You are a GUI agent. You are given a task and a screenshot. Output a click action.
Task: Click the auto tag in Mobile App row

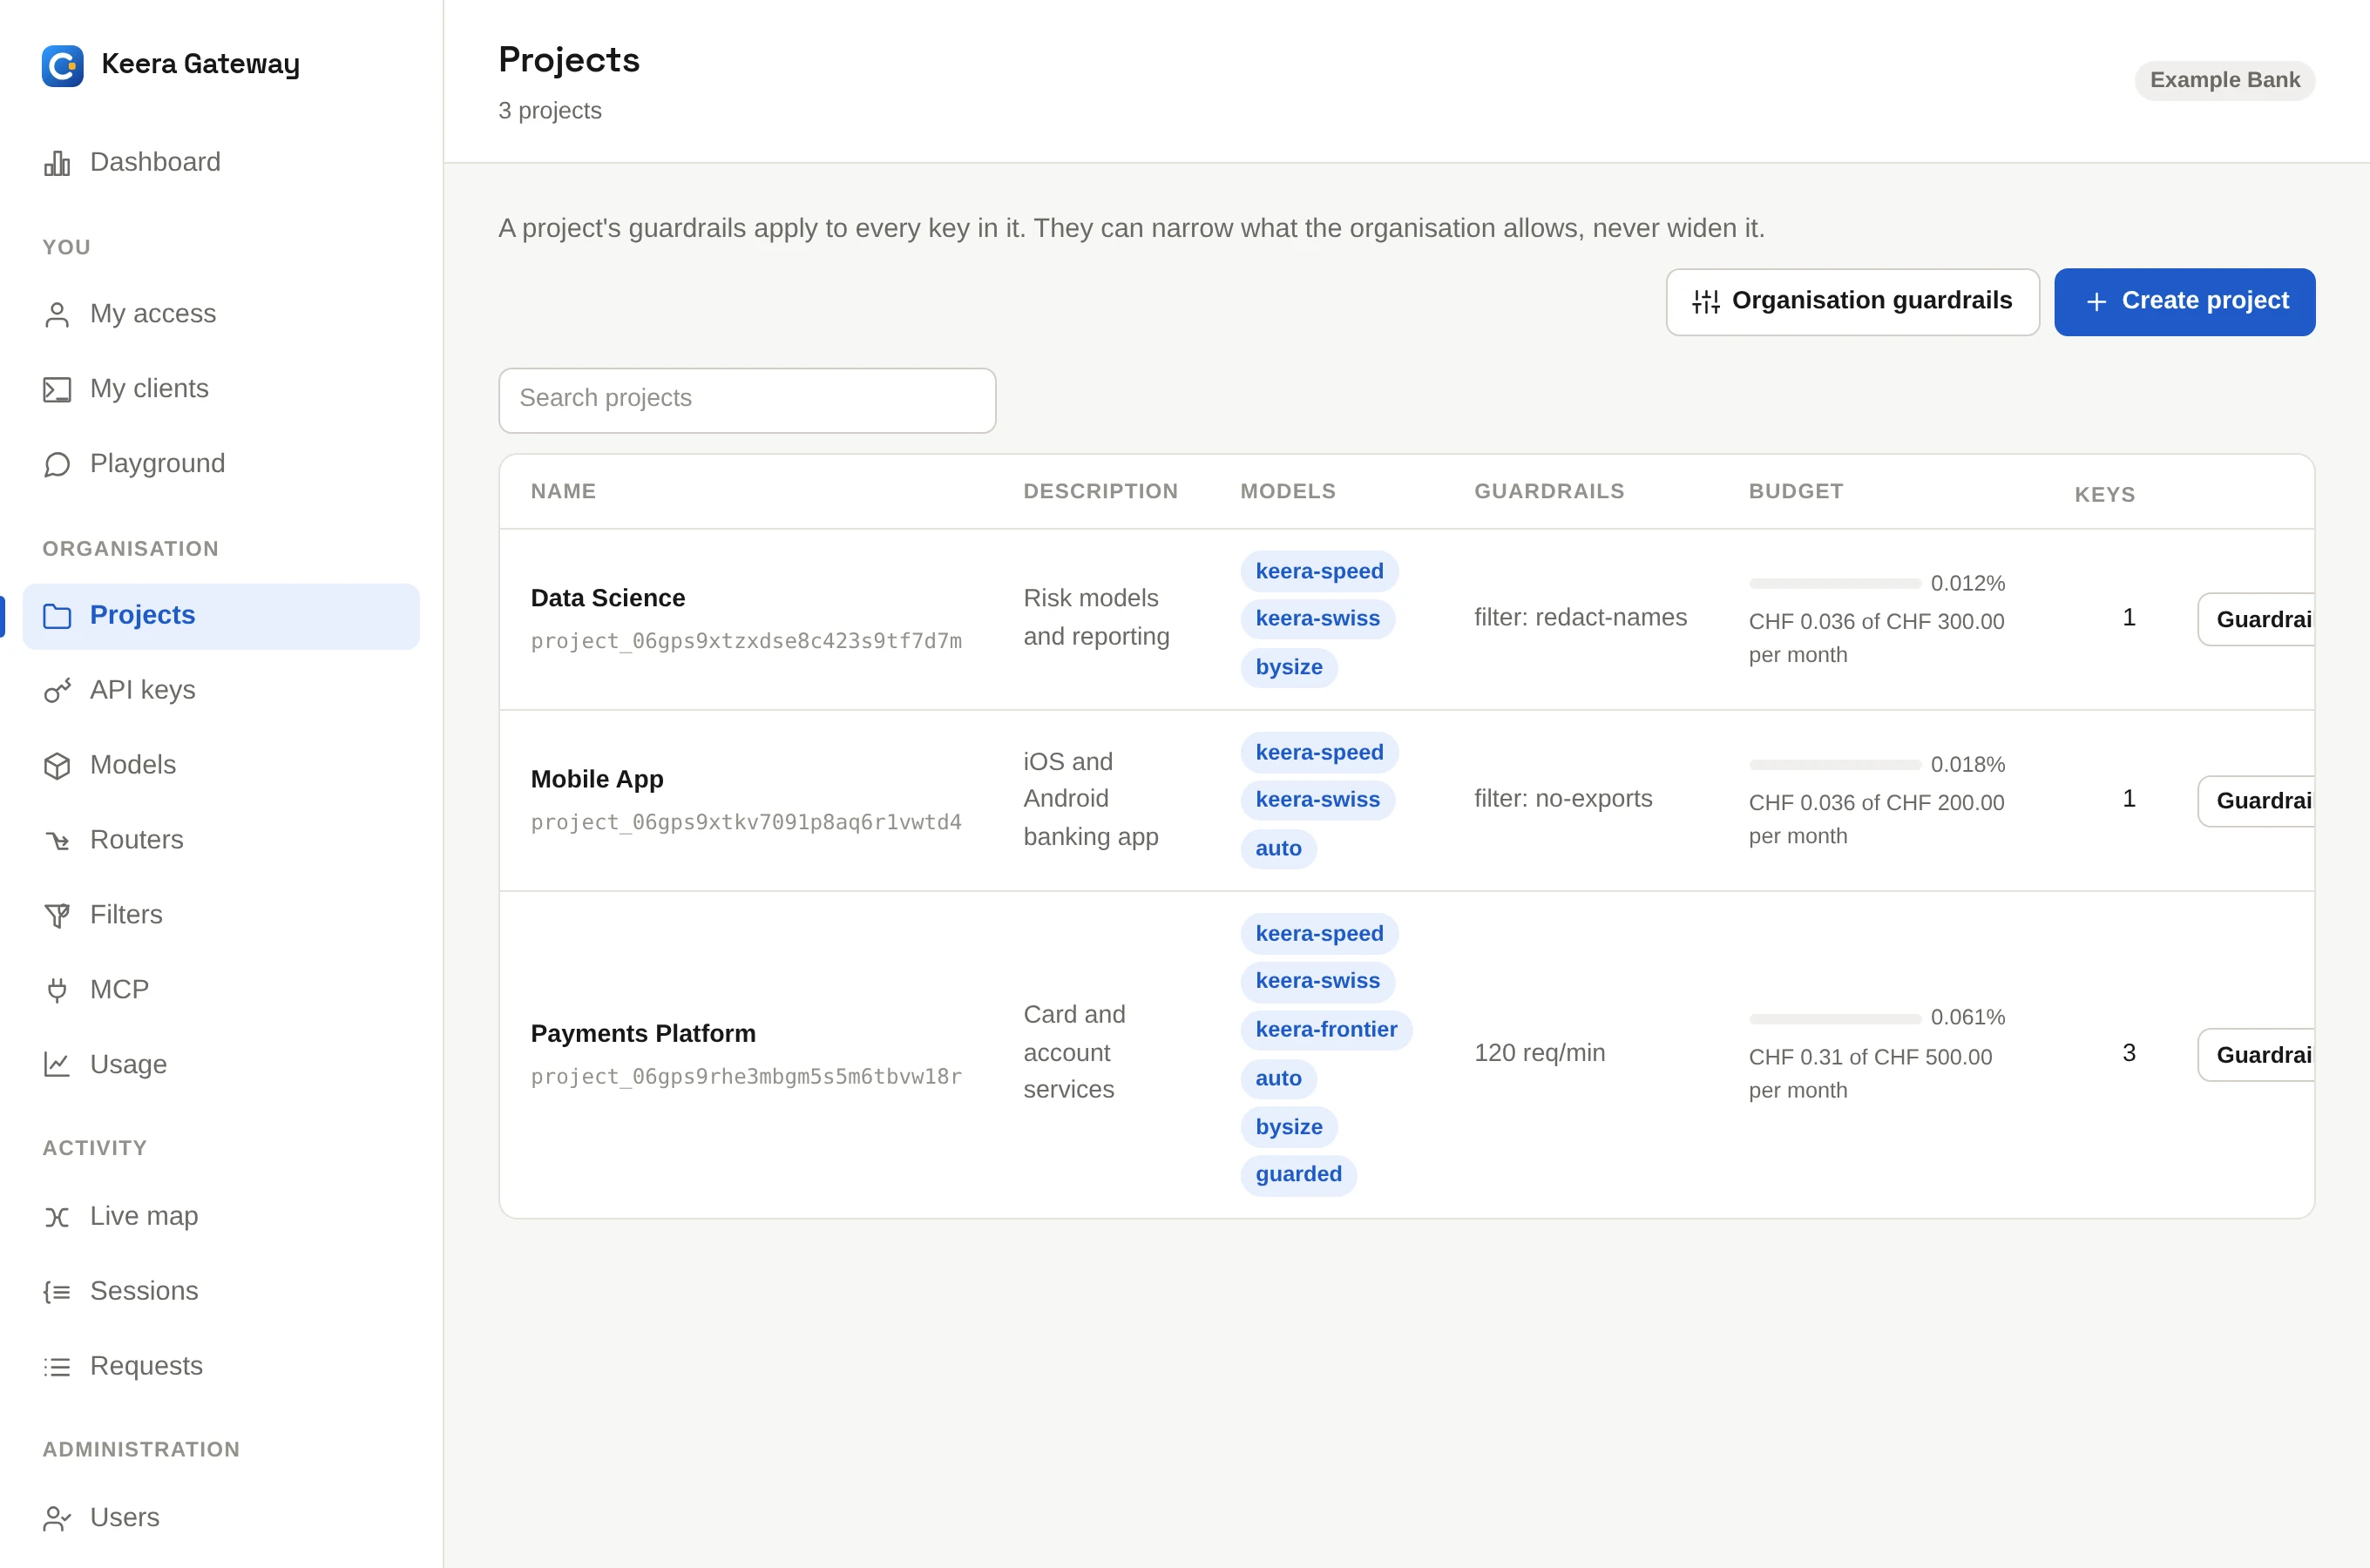point(1278,849)
